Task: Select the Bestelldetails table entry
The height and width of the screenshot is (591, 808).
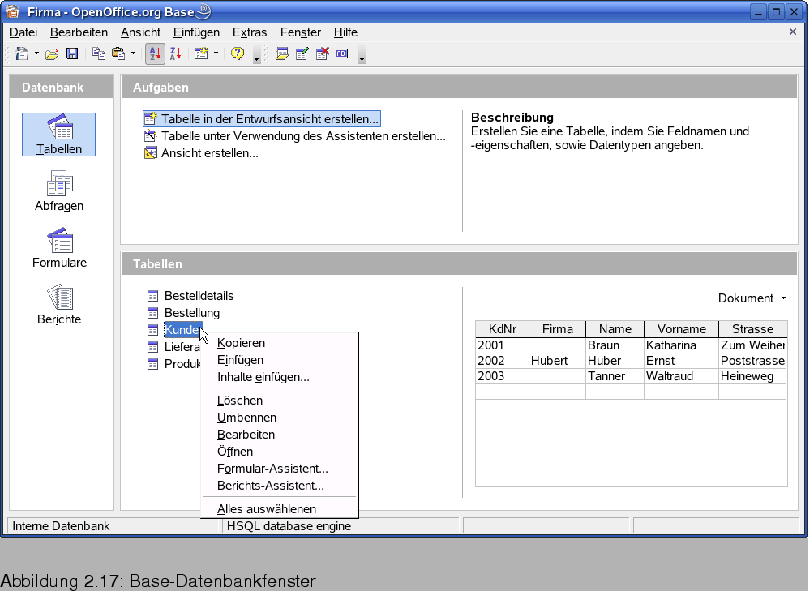Action: 202,296
